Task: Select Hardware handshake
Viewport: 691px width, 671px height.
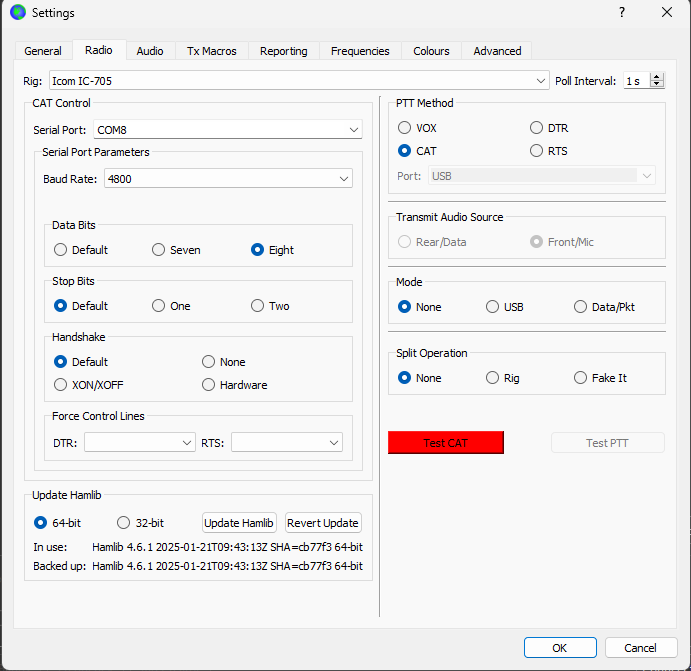Action: tap(234, 385)
